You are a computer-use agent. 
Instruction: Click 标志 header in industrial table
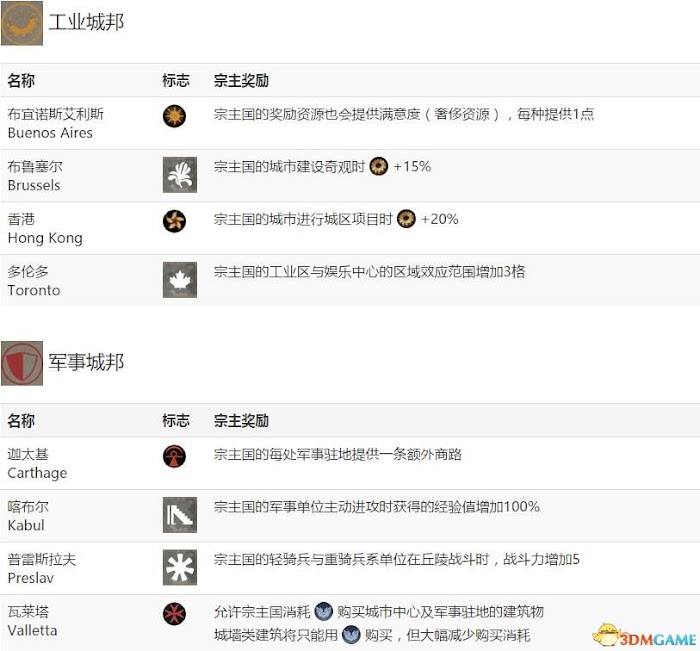[176, 81]
